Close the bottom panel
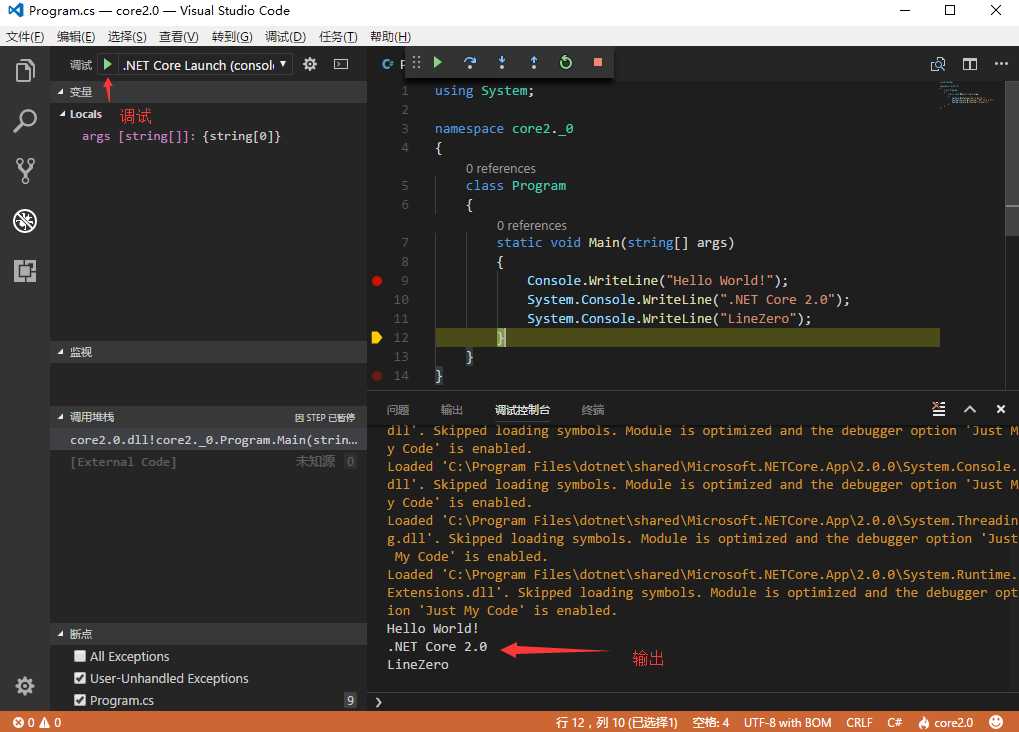 (1001, 409)
